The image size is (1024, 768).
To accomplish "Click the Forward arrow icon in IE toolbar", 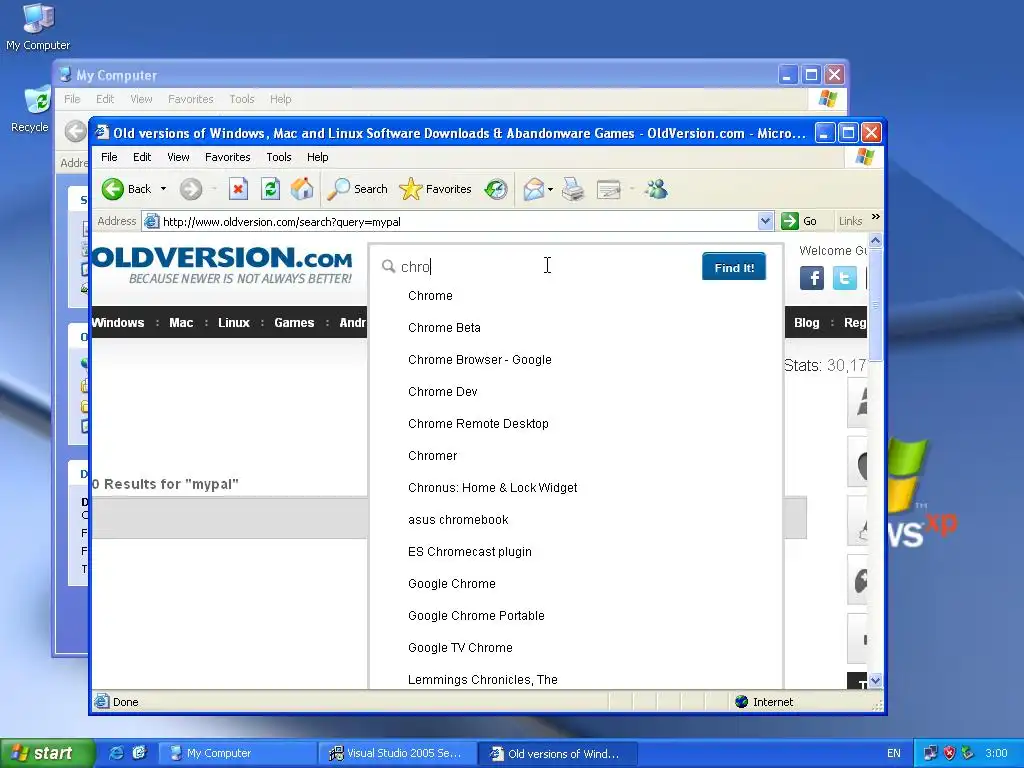I will click(x=191, y=189).
